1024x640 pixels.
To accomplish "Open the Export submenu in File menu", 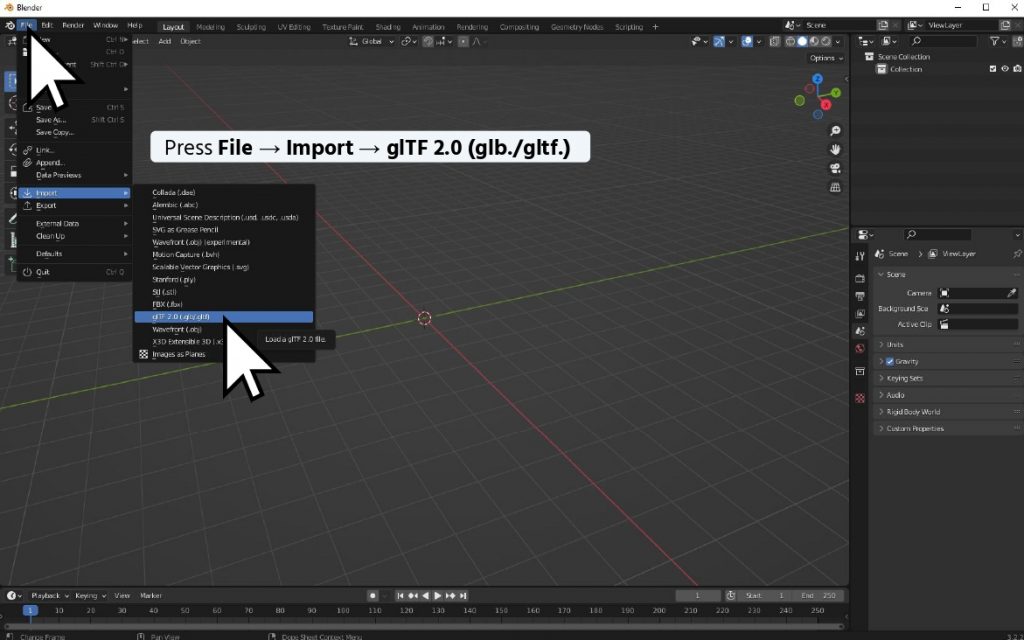I will [74, 206].
